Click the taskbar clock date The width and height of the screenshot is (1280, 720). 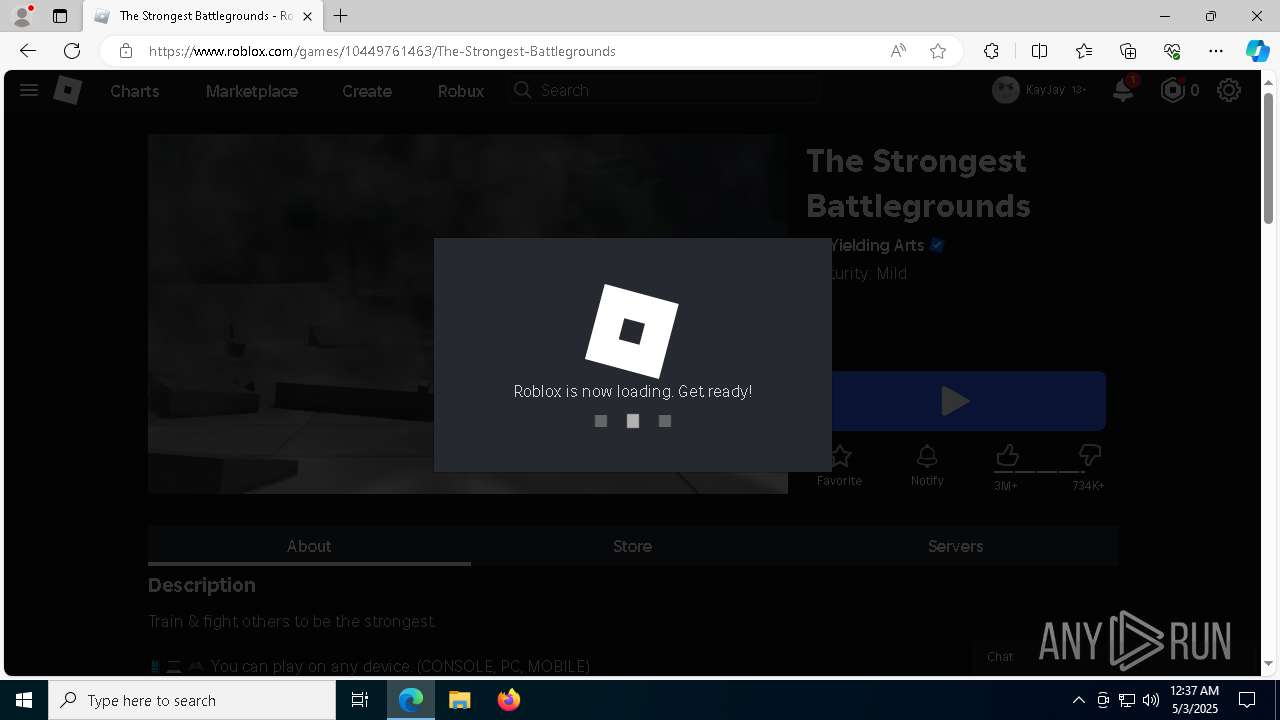coord(1194,700)
